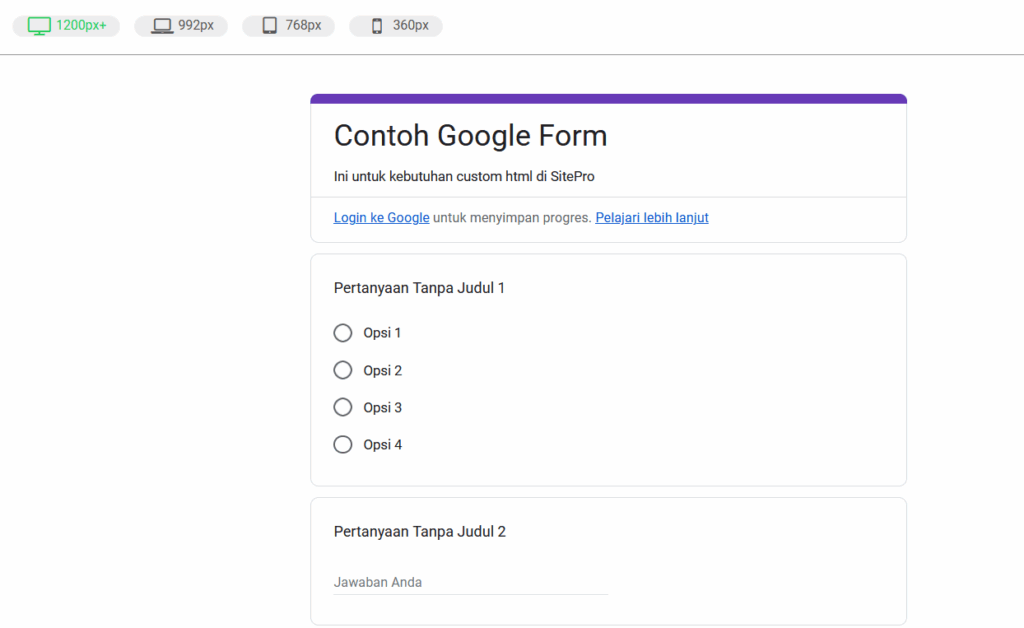Screen dimensions: 1024x628
Task: Click the Pertanyaan Tanpa Judul 2 heading
Action: (x=419, y=531)
